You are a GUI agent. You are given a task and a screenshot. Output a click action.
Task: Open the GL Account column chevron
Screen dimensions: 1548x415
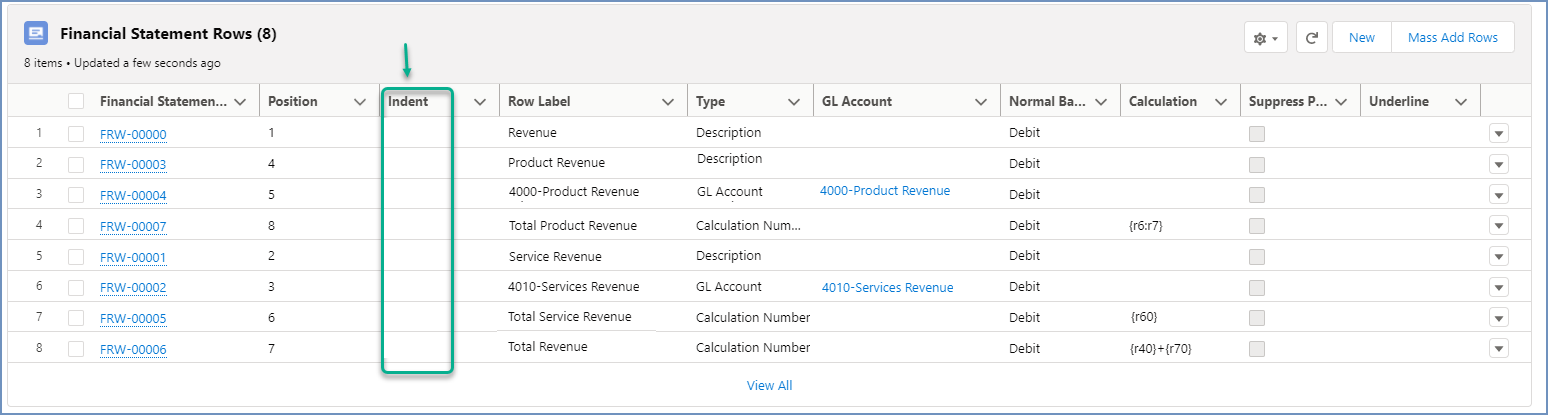(982, 102)
